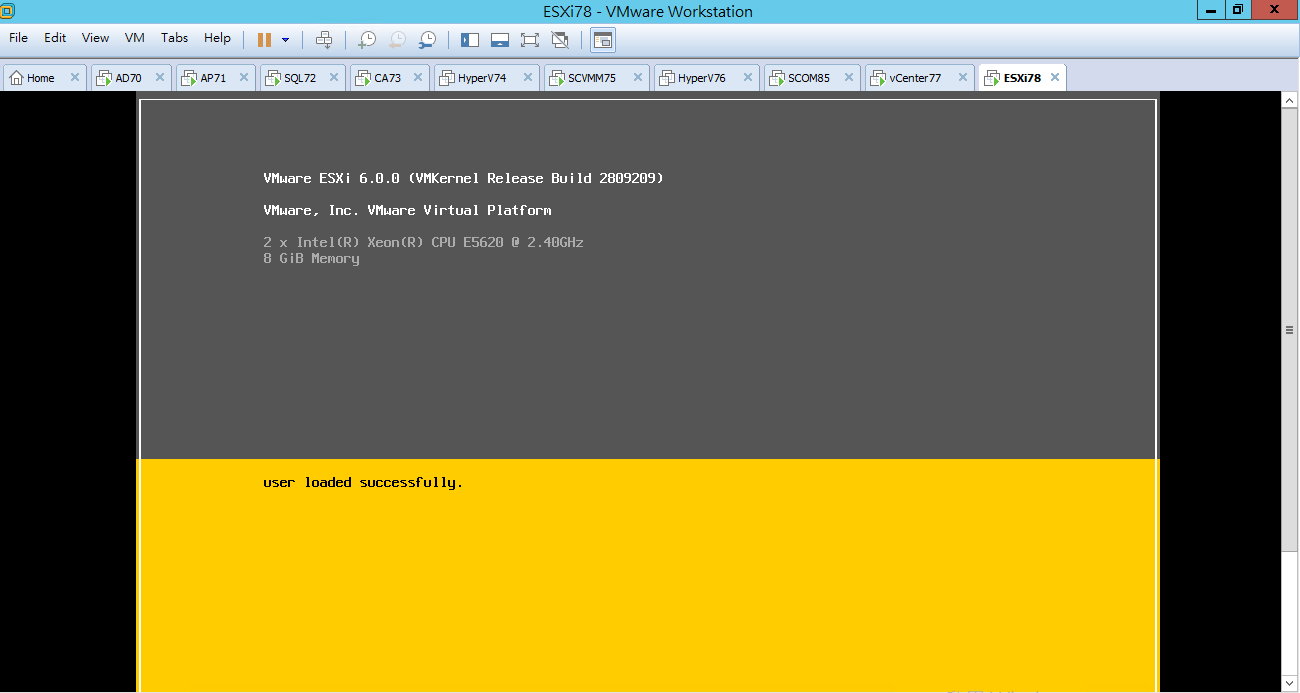Close the SCOM85 tab

[x=850, y=78]
